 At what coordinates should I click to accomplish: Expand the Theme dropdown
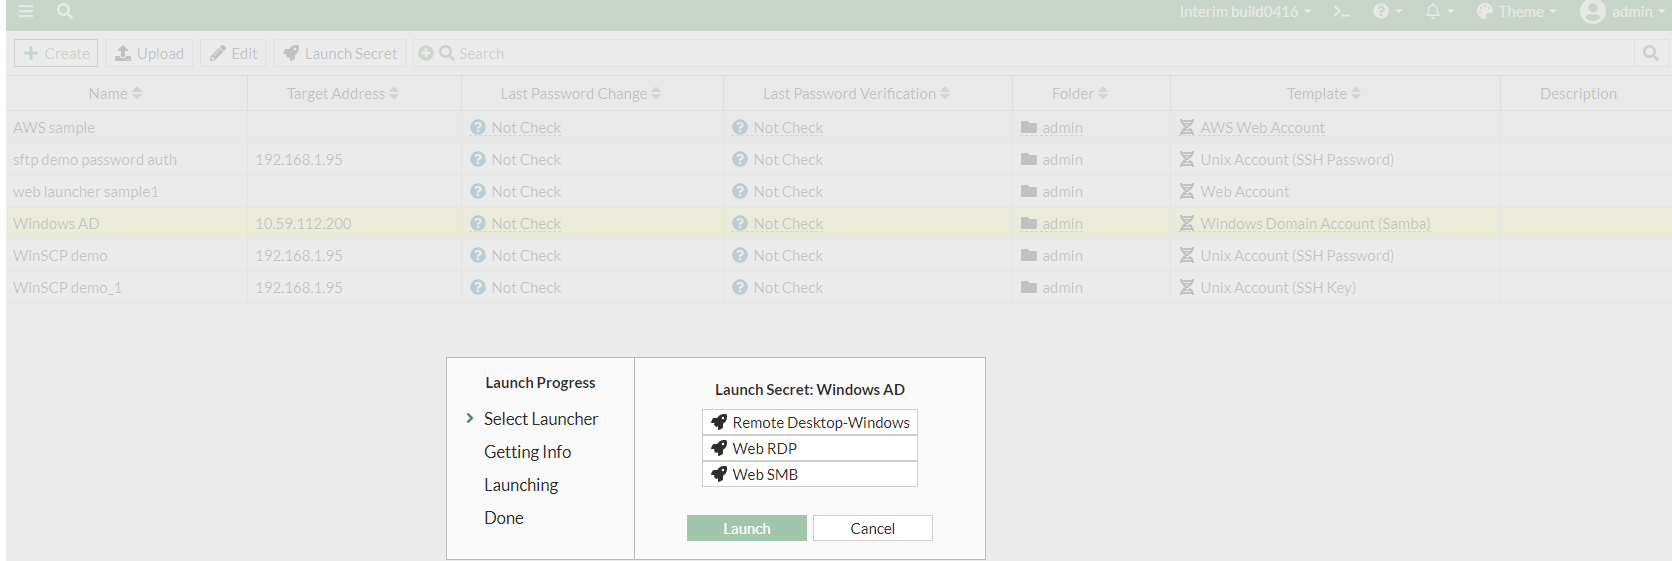tap(1516, 11)
